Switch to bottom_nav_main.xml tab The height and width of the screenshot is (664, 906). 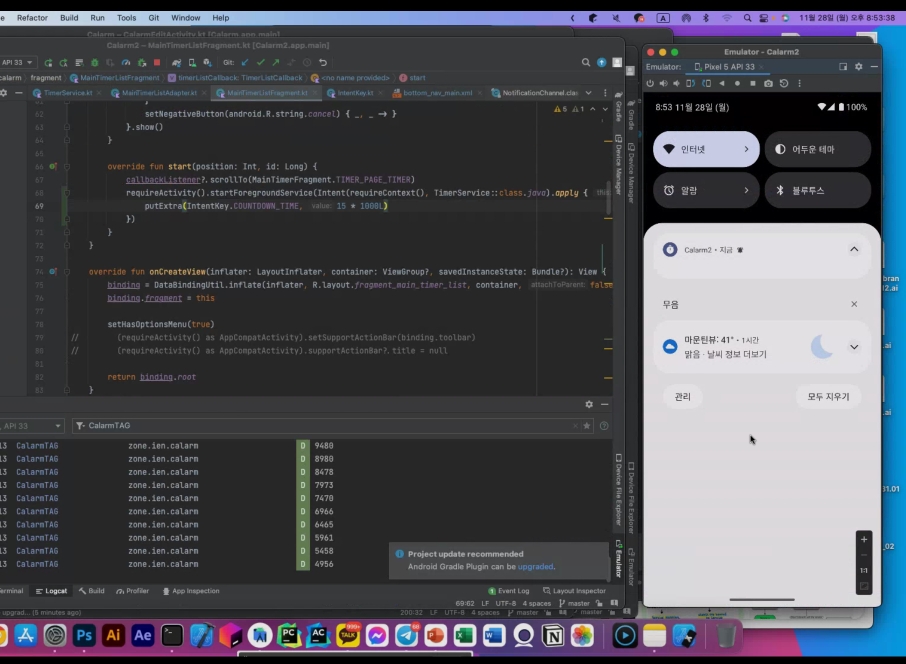(x=437, y=93)
